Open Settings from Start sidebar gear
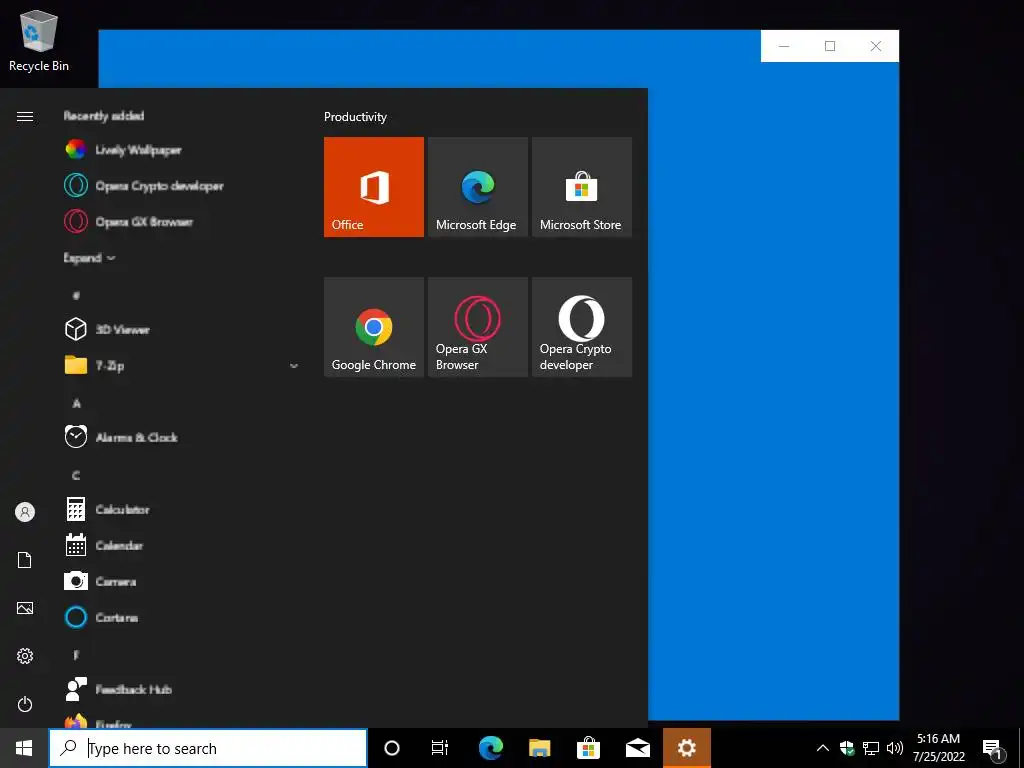1024x768 pixels. click(x=25, y=656)
